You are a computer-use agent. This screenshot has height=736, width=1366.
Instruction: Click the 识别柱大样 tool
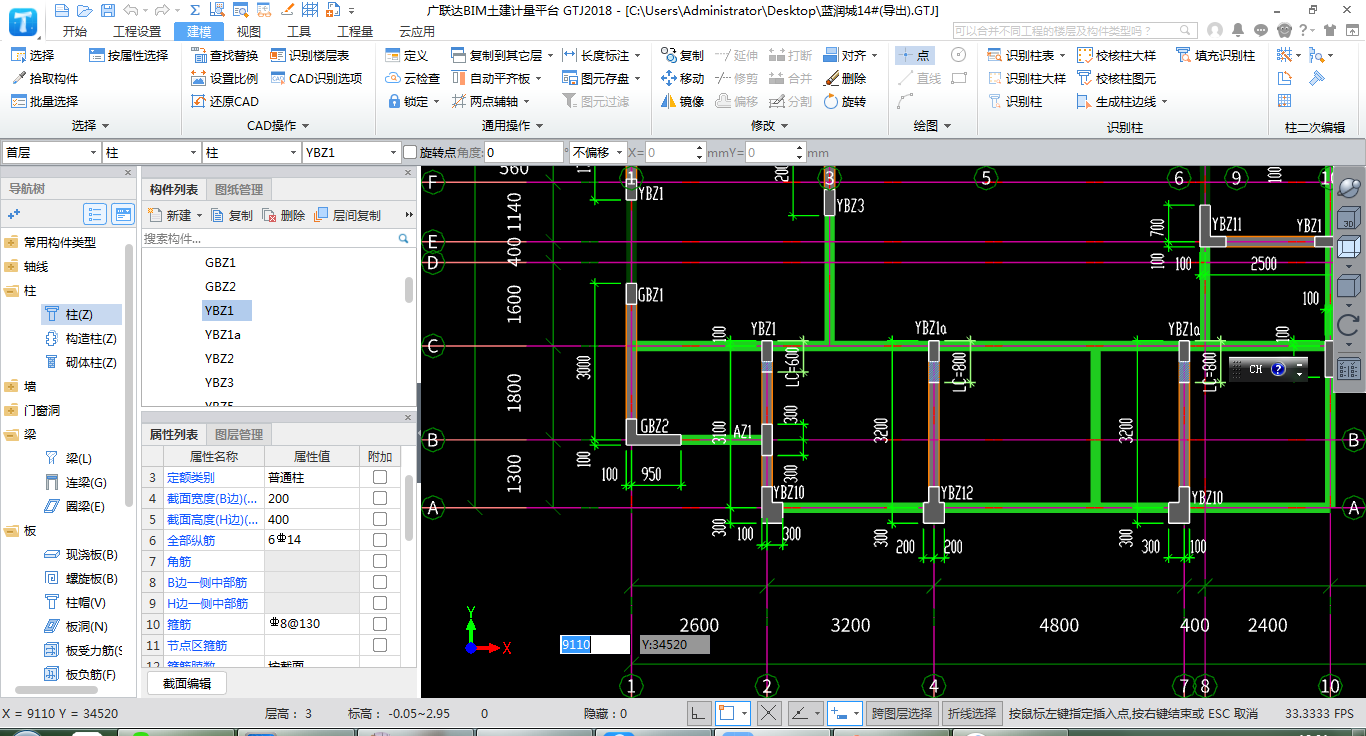tap(1026, 78)
